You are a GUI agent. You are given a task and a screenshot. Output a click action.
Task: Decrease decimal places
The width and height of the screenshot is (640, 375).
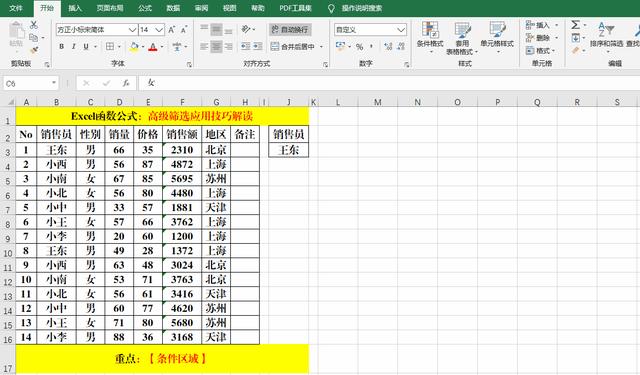click(x=401, y=47)
